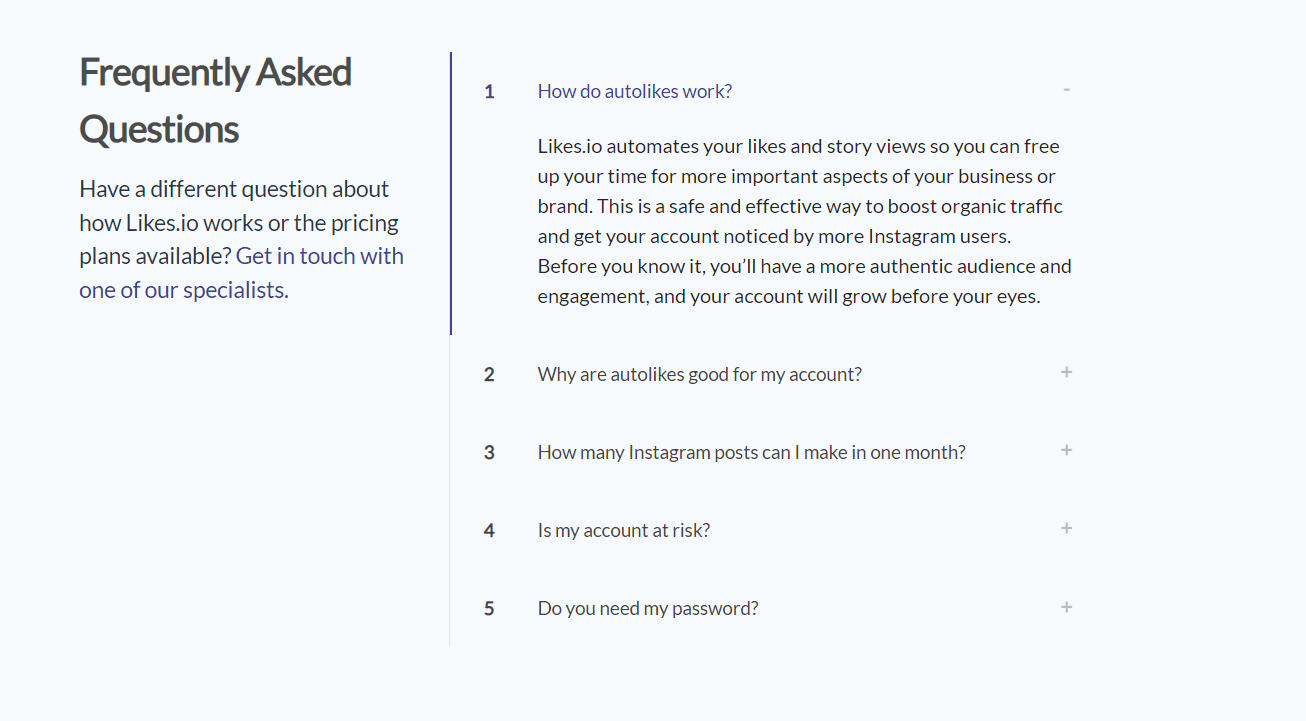Follow the "Get in touch with" specialists link

pos(319,257)
